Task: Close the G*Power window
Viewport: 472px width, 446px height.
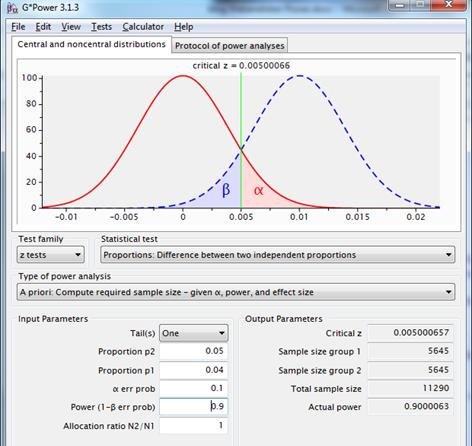Action: pyautogui.click(x=449, y=5)
